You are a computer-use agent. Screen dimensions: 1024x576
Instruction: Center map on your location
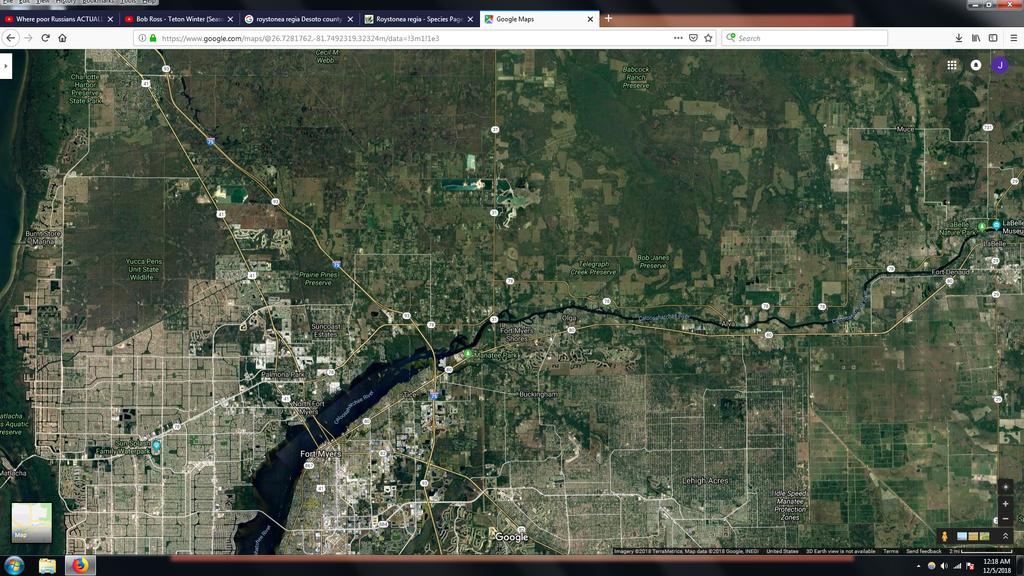point(1006,487)
